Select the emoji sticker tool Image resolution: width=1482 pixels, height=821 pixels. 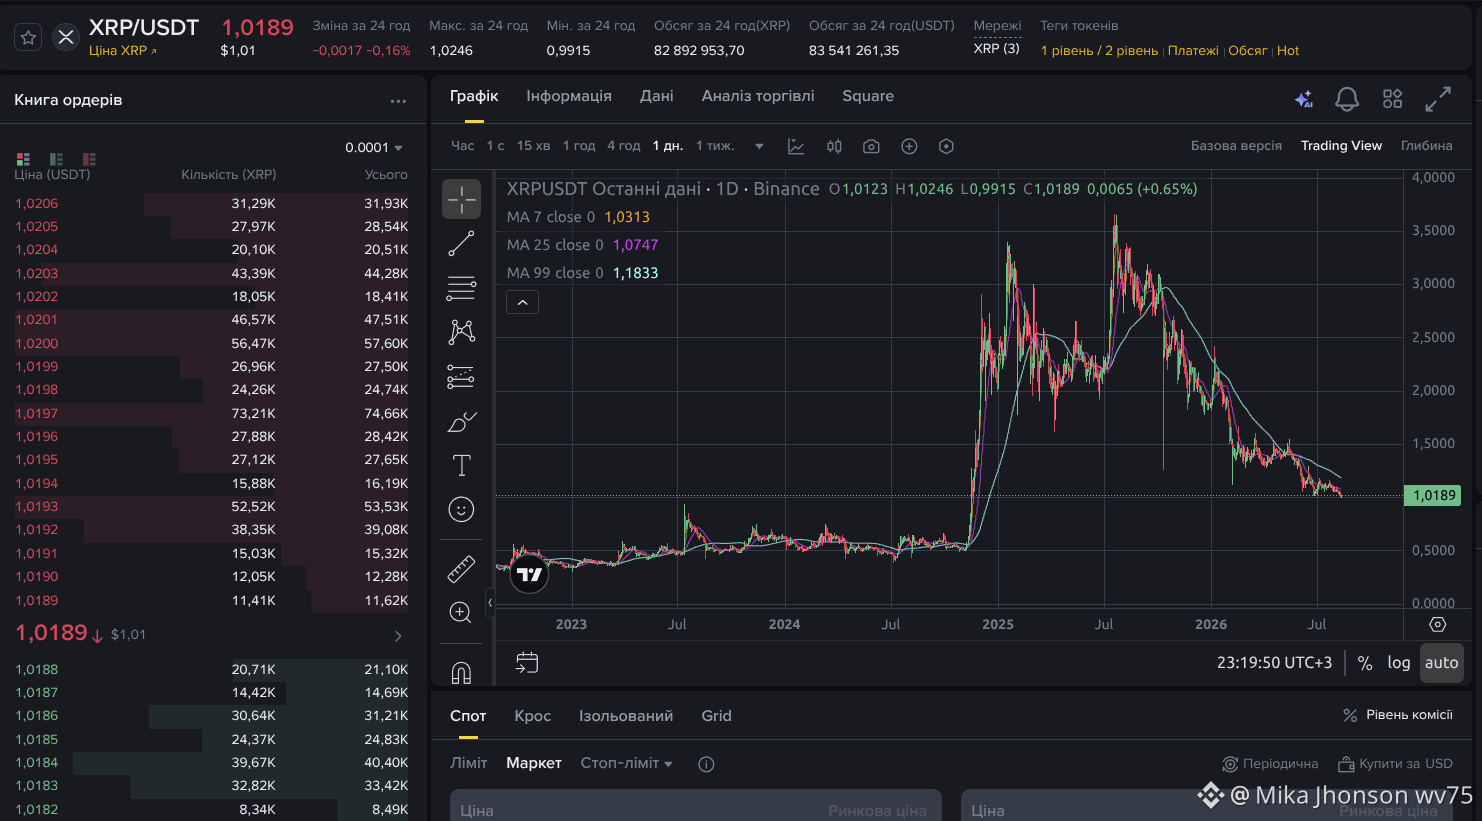[x=461, y=509]
